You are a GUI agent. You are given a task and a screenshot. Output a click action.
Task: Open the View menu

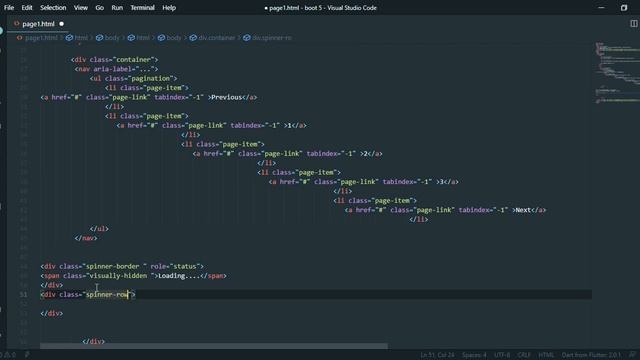[x=81, y=8]
